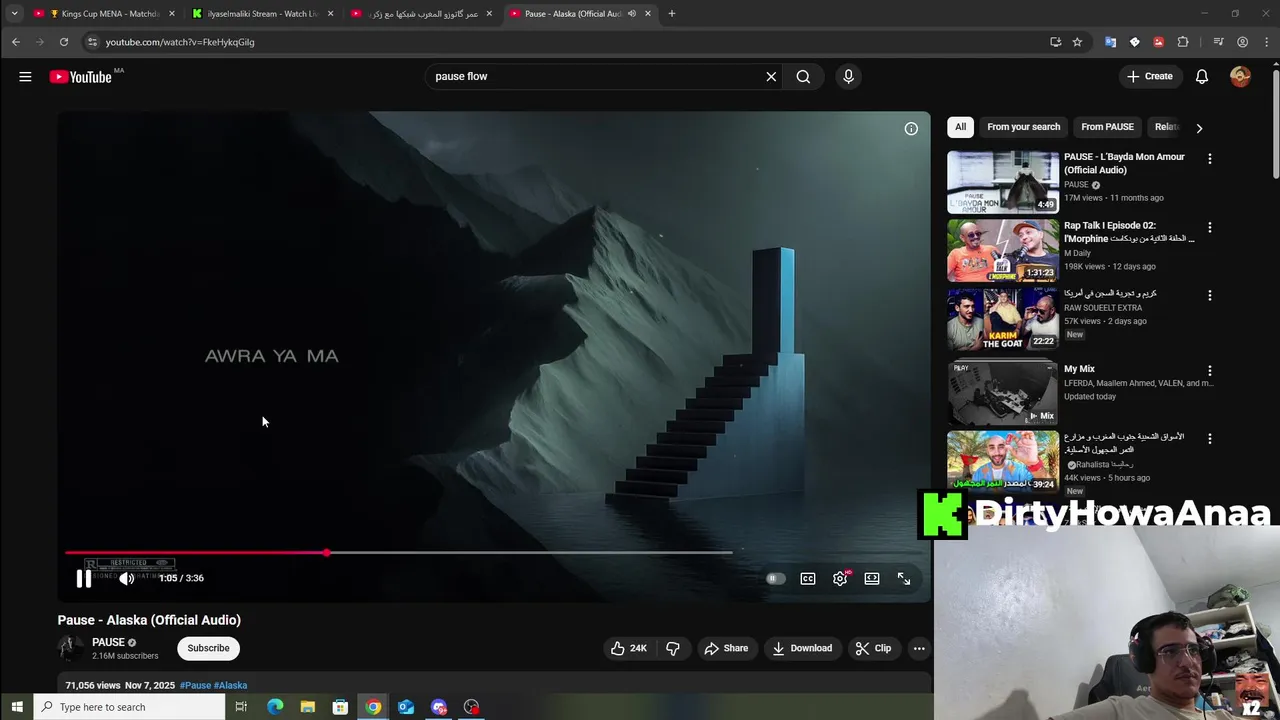Submit search with magnifier icon
Screen dimensions: 1280x720
coord(803,77)
